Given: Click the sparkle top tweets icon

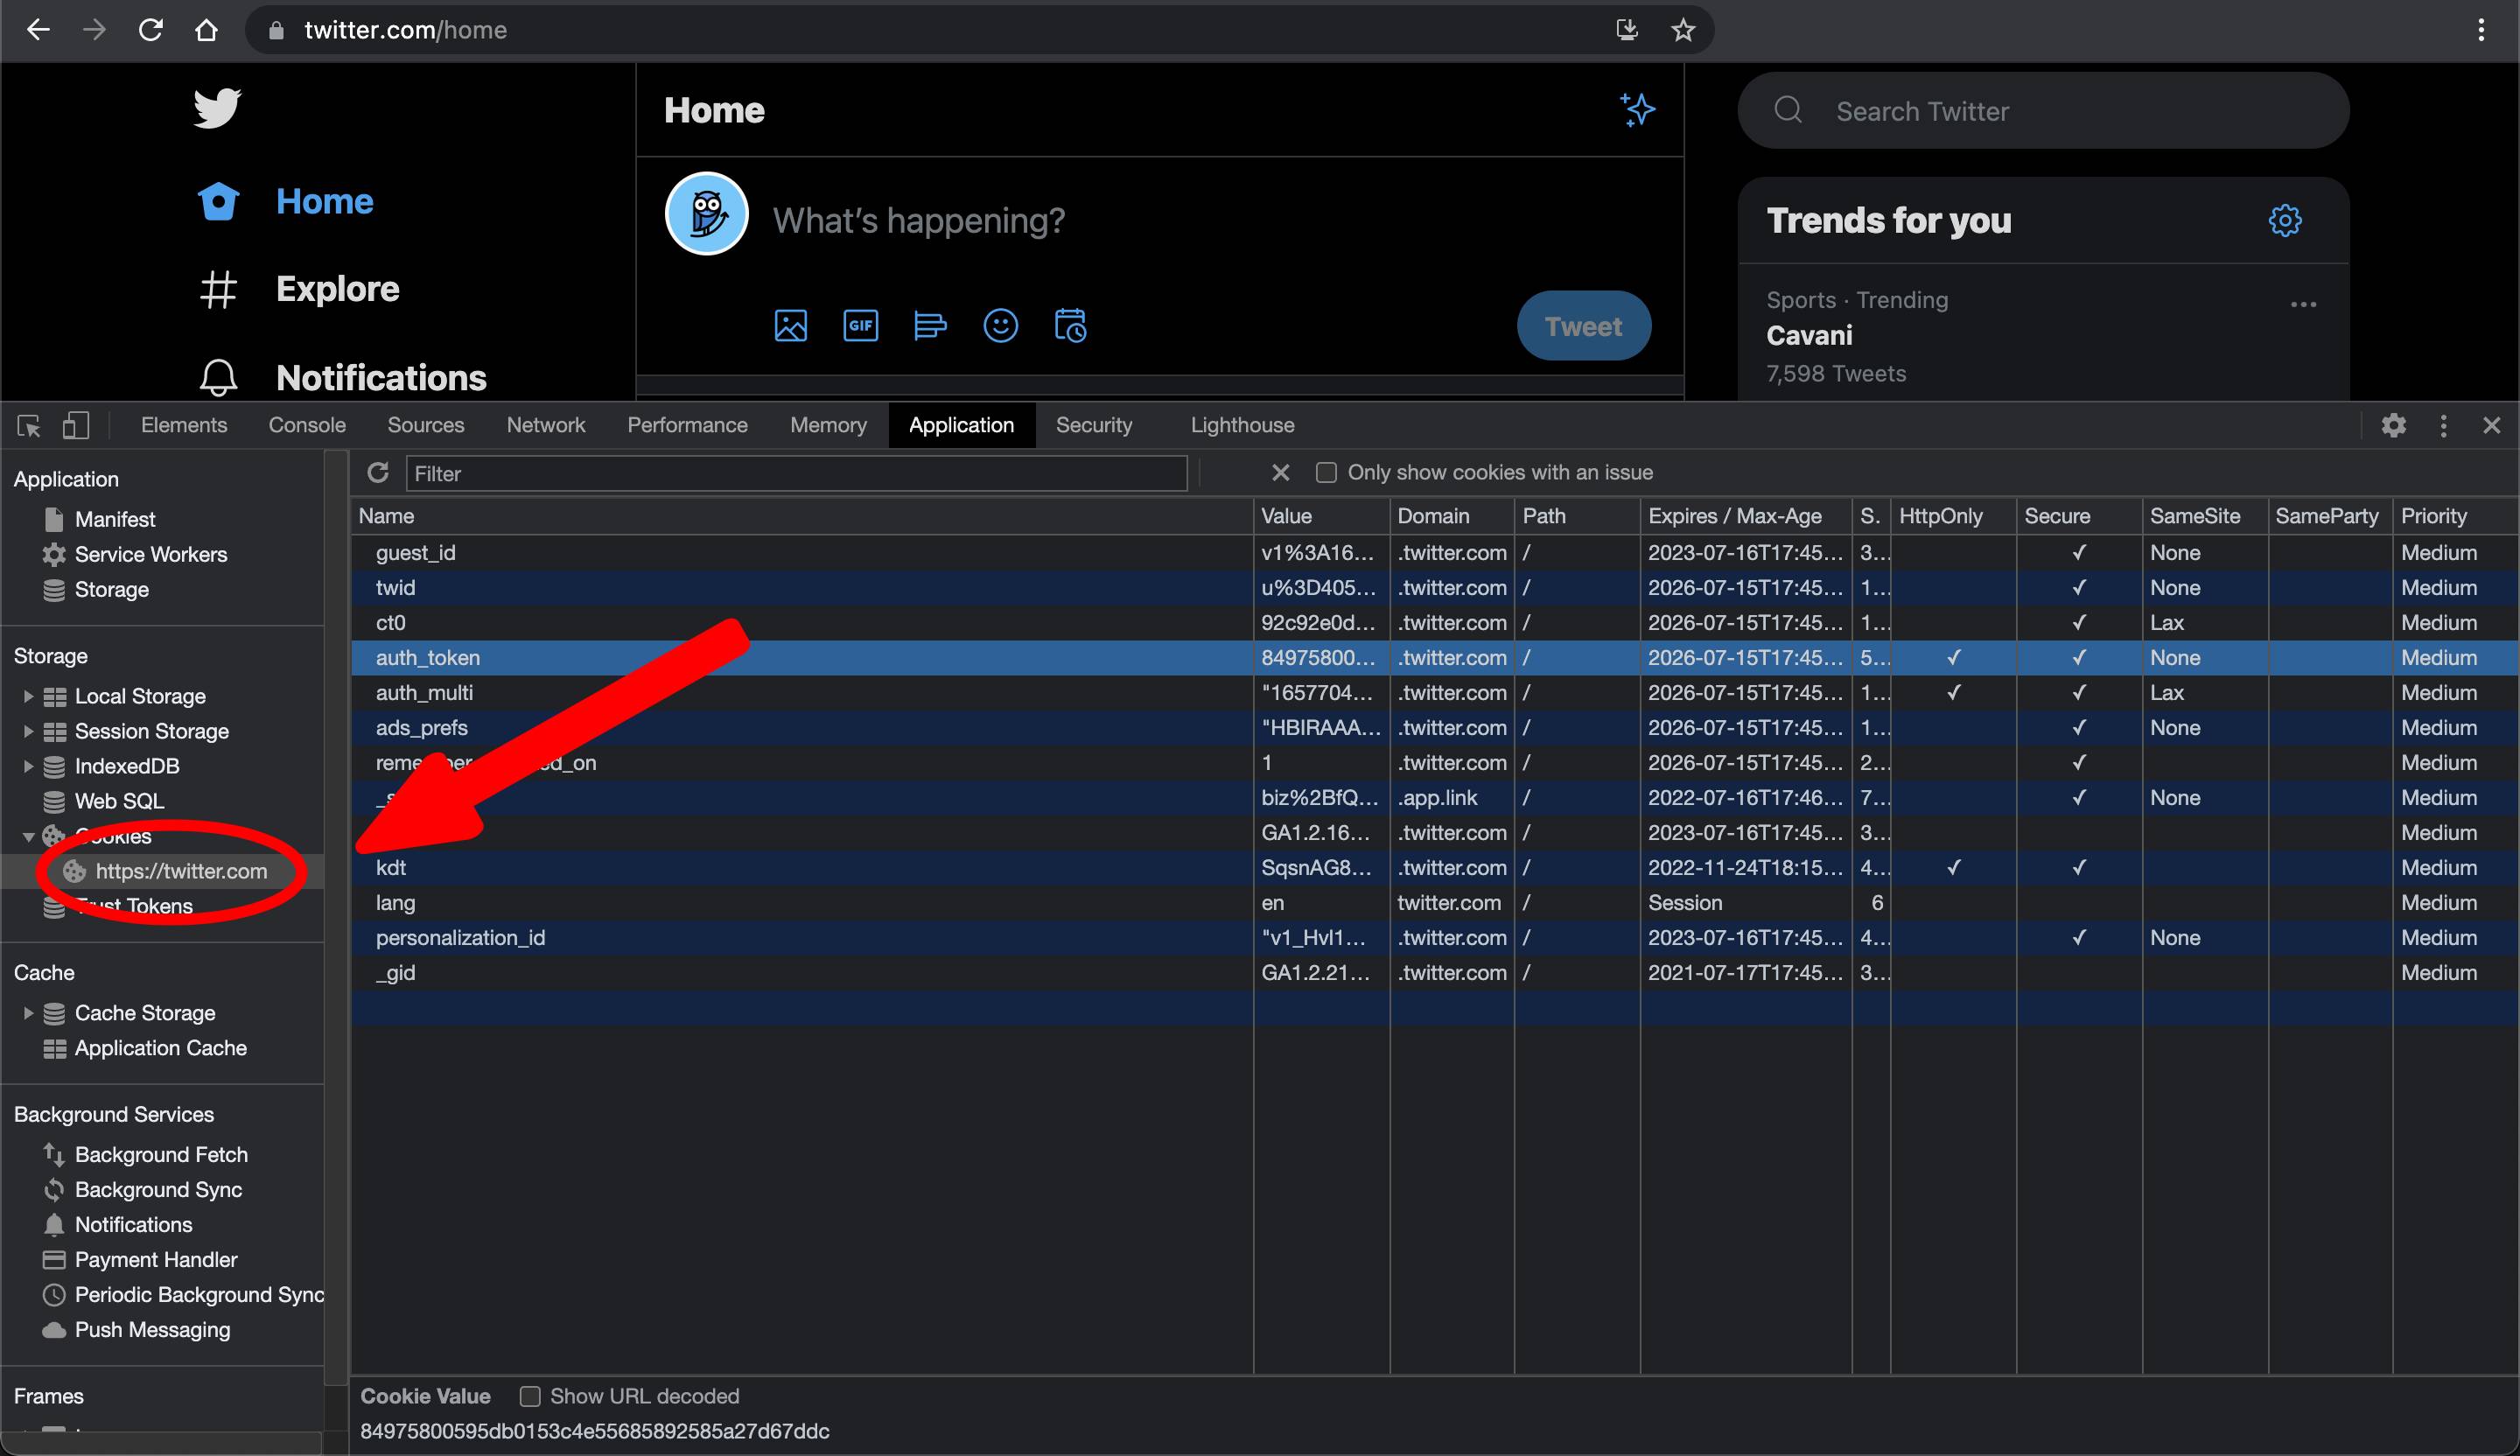Looking at the screenshot, I should [1637, 109].
